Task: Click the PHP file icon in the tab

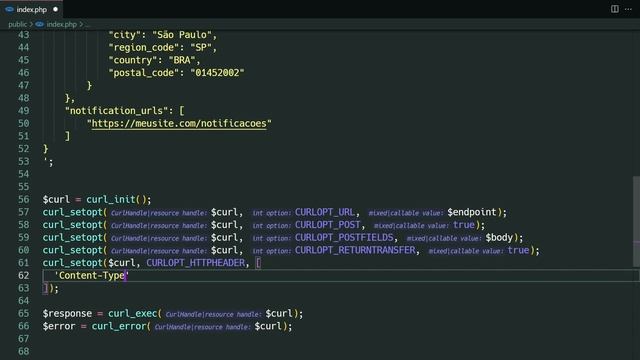Action: 9,9
